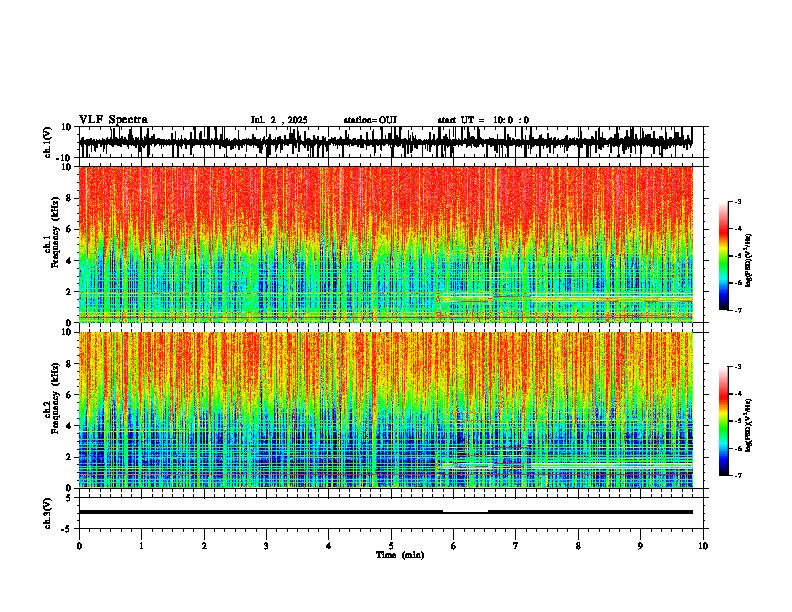Click the ch.1(V) axis label of the waveform panel
The width and height of the screenshot is (792, 612).
(x=48, y=142)
